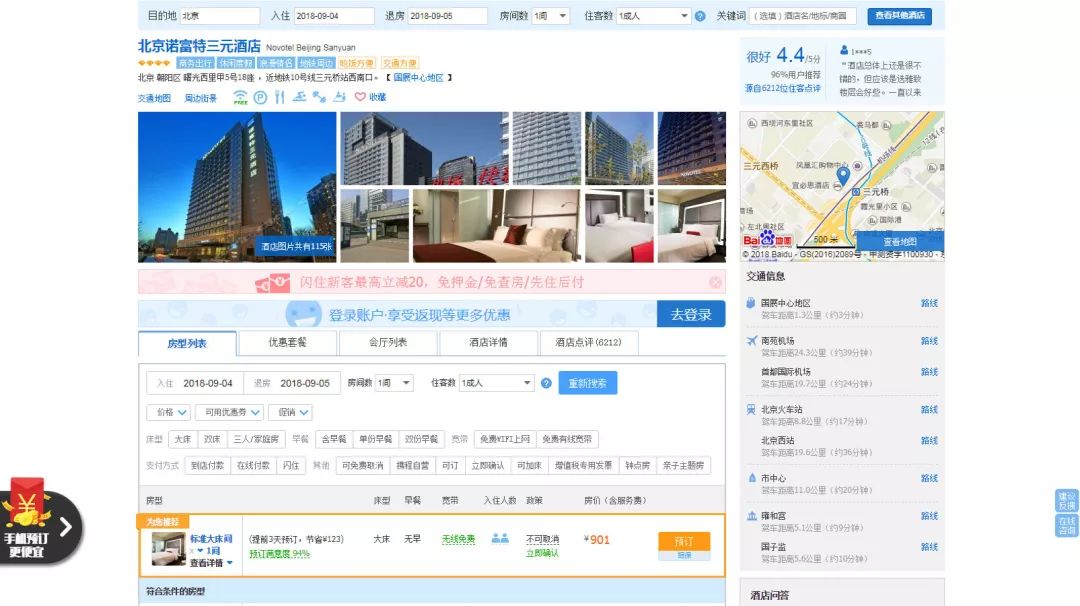1080x606 pixels.
Task: Click the restaurant fork-and-knife amenity icon
Action: pyautogui.click(x=280, y=97)
